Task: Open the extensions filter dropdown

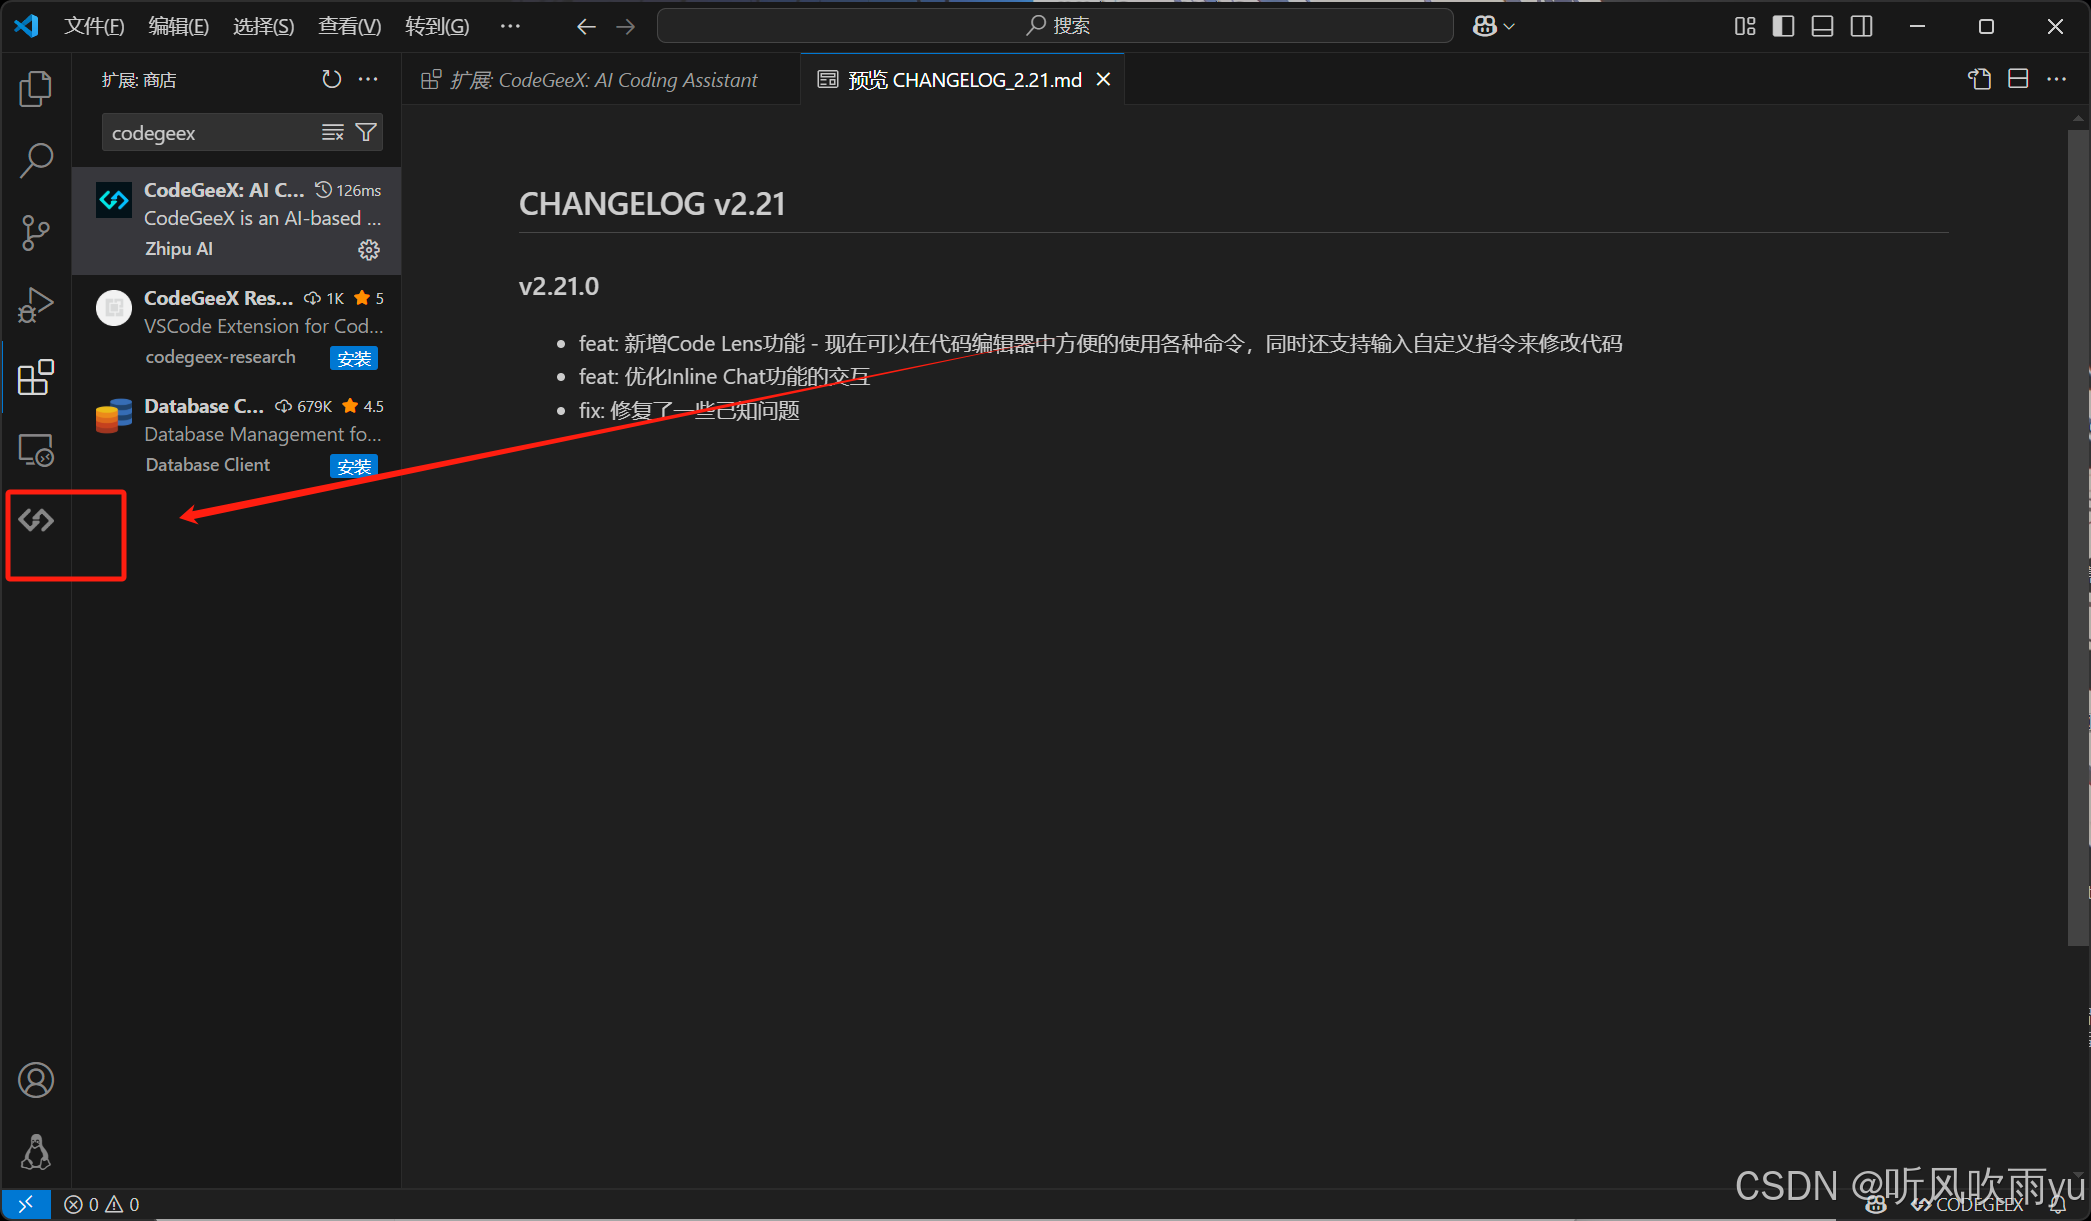Action: [367, 132]
